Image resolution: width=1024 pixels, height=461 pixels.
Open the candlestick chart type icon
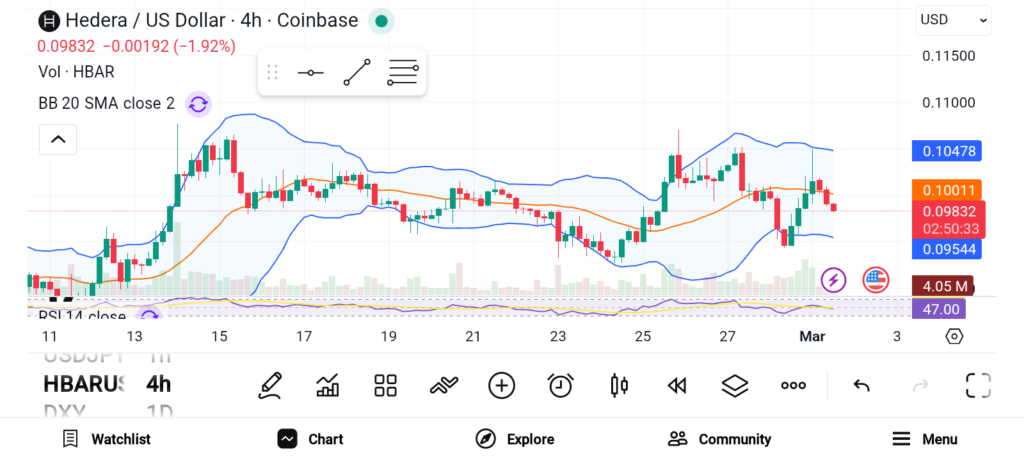coord(618,385)
